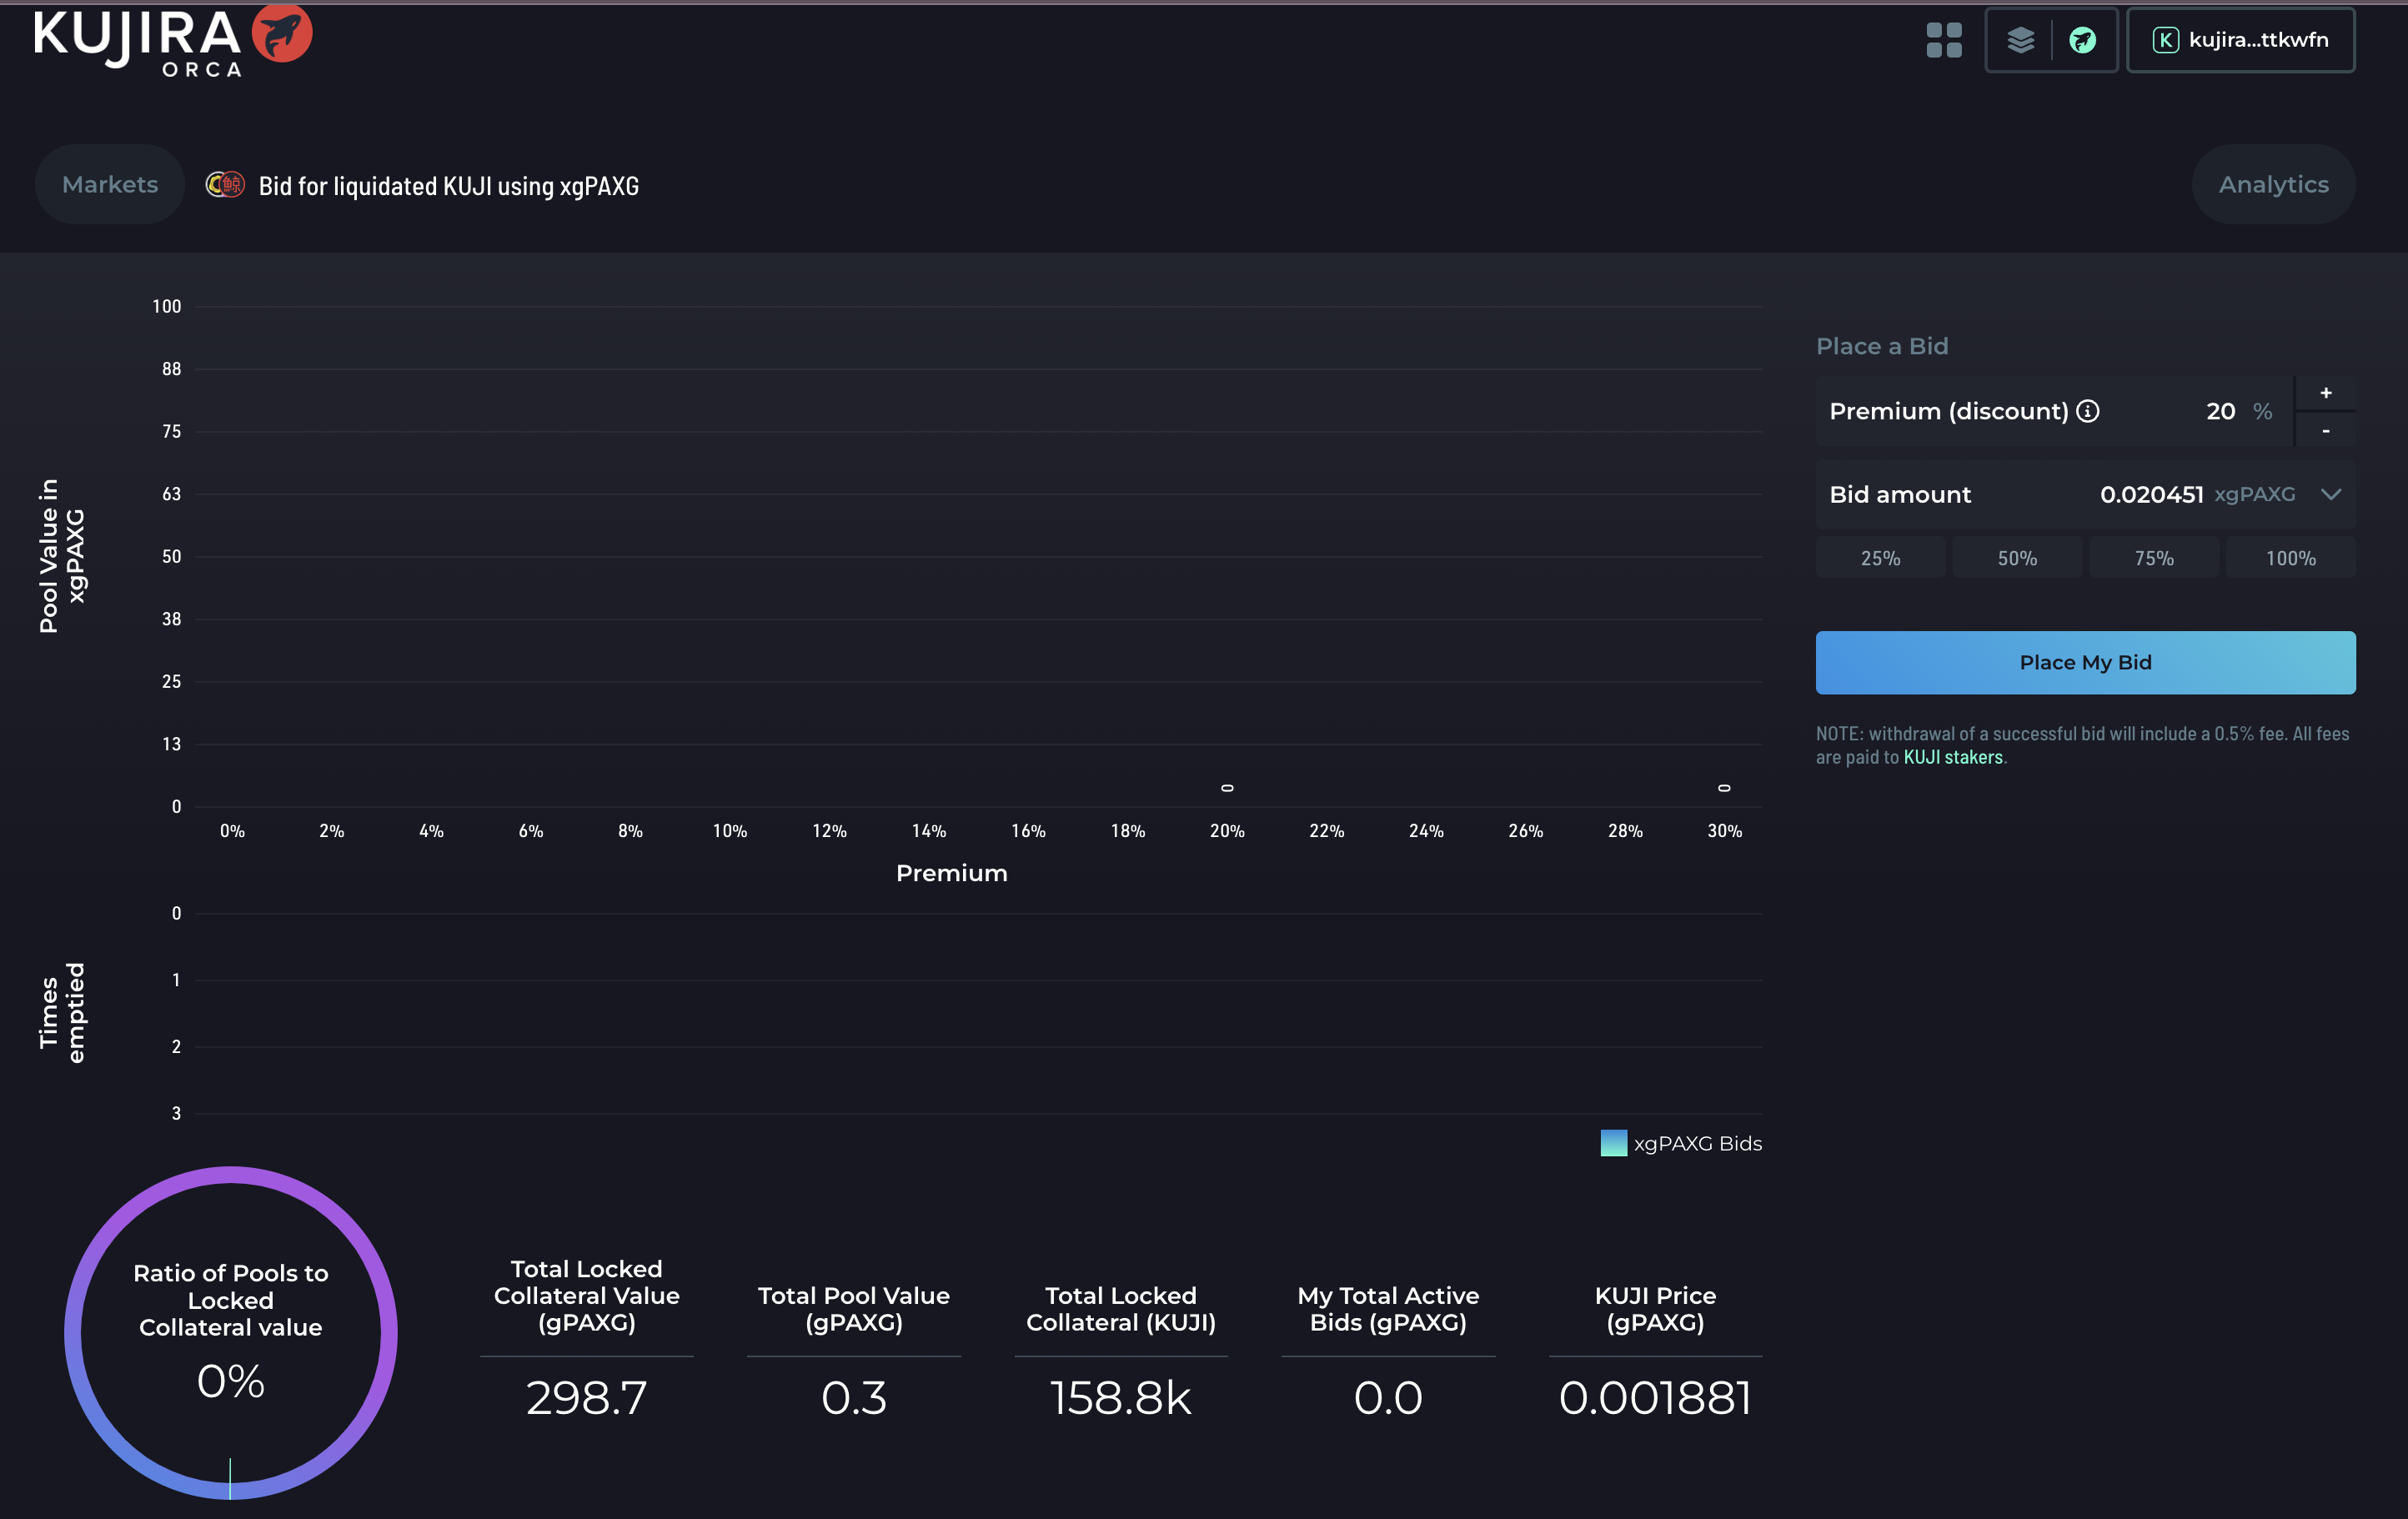Click the wallet K icon
Viewport: 2408px width, 1519px height.
(x=2165, y=40)
